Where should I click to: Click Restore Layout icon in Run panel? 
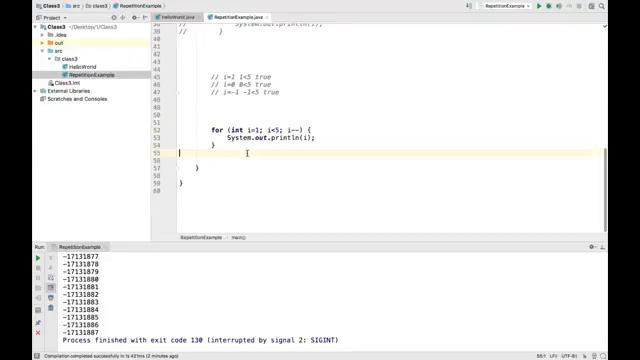click(38, 310)
